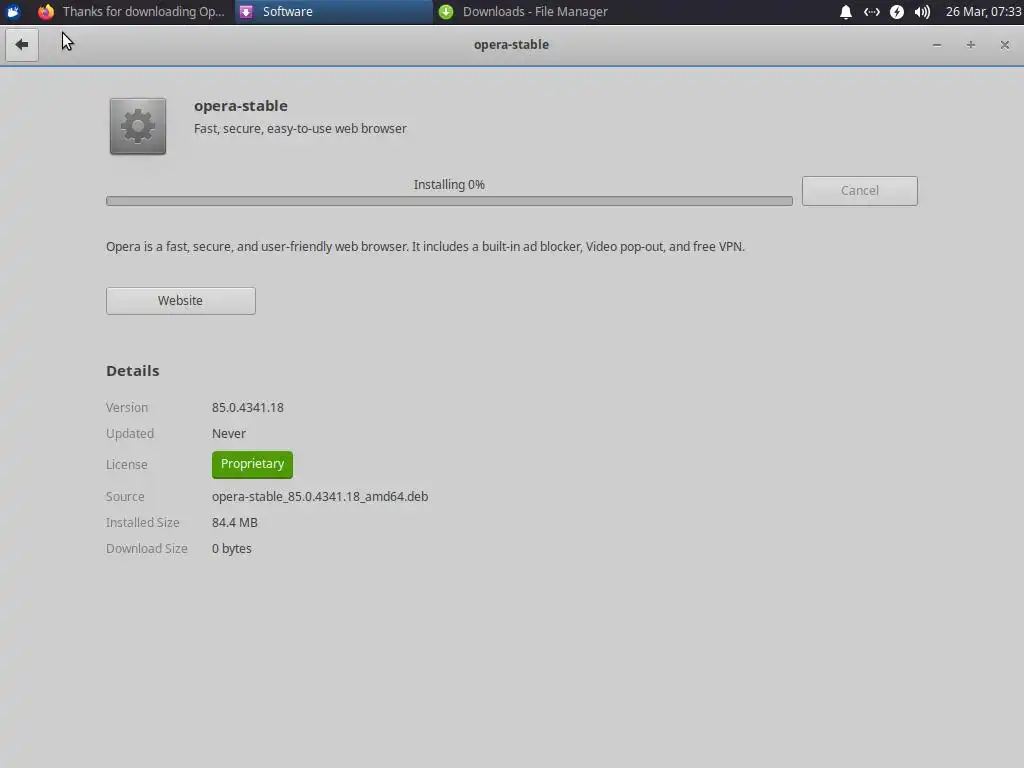Close the opera-stable window
This screenshot has height=768, width=1024.
1005,45
